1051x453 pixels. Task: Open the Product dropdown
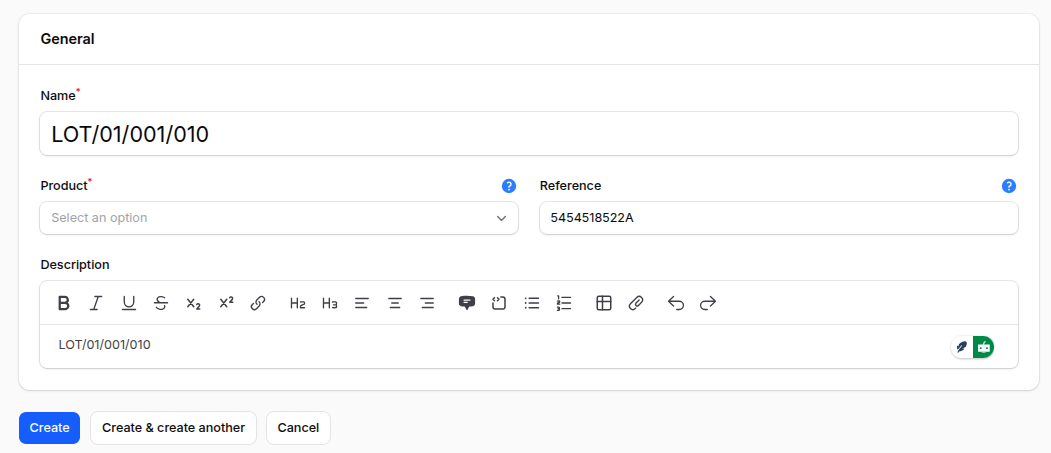pos(278,218)
